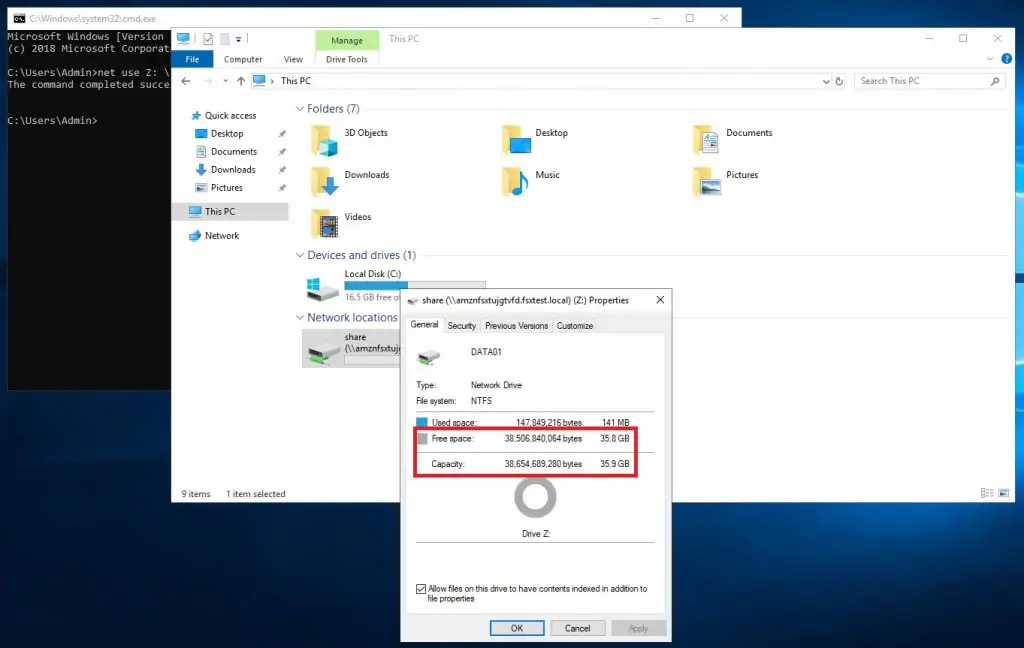The width and height of the screenshot is (1024, 648).
Task: Open the Music folder icon
Action: 515,182
